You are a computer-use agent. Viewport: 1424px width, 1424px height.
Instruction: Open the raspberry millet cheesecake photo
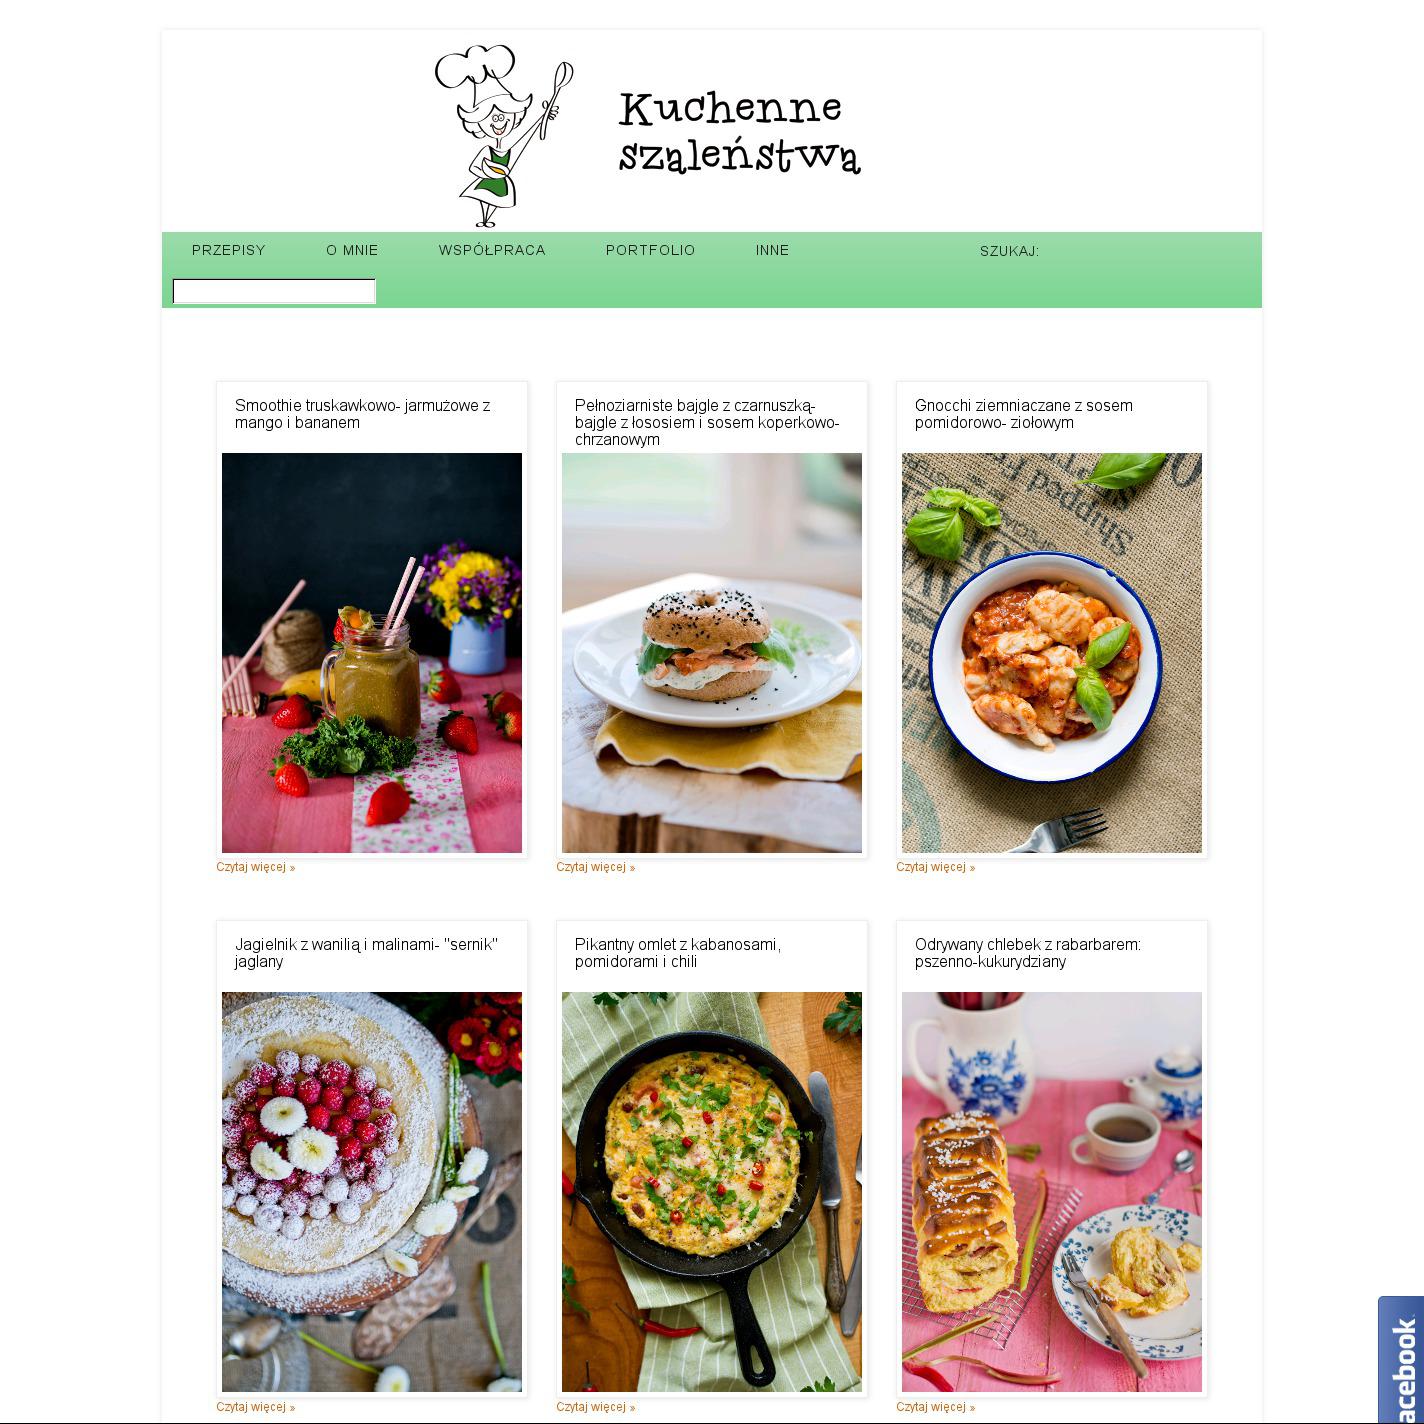pos(372,1192)
